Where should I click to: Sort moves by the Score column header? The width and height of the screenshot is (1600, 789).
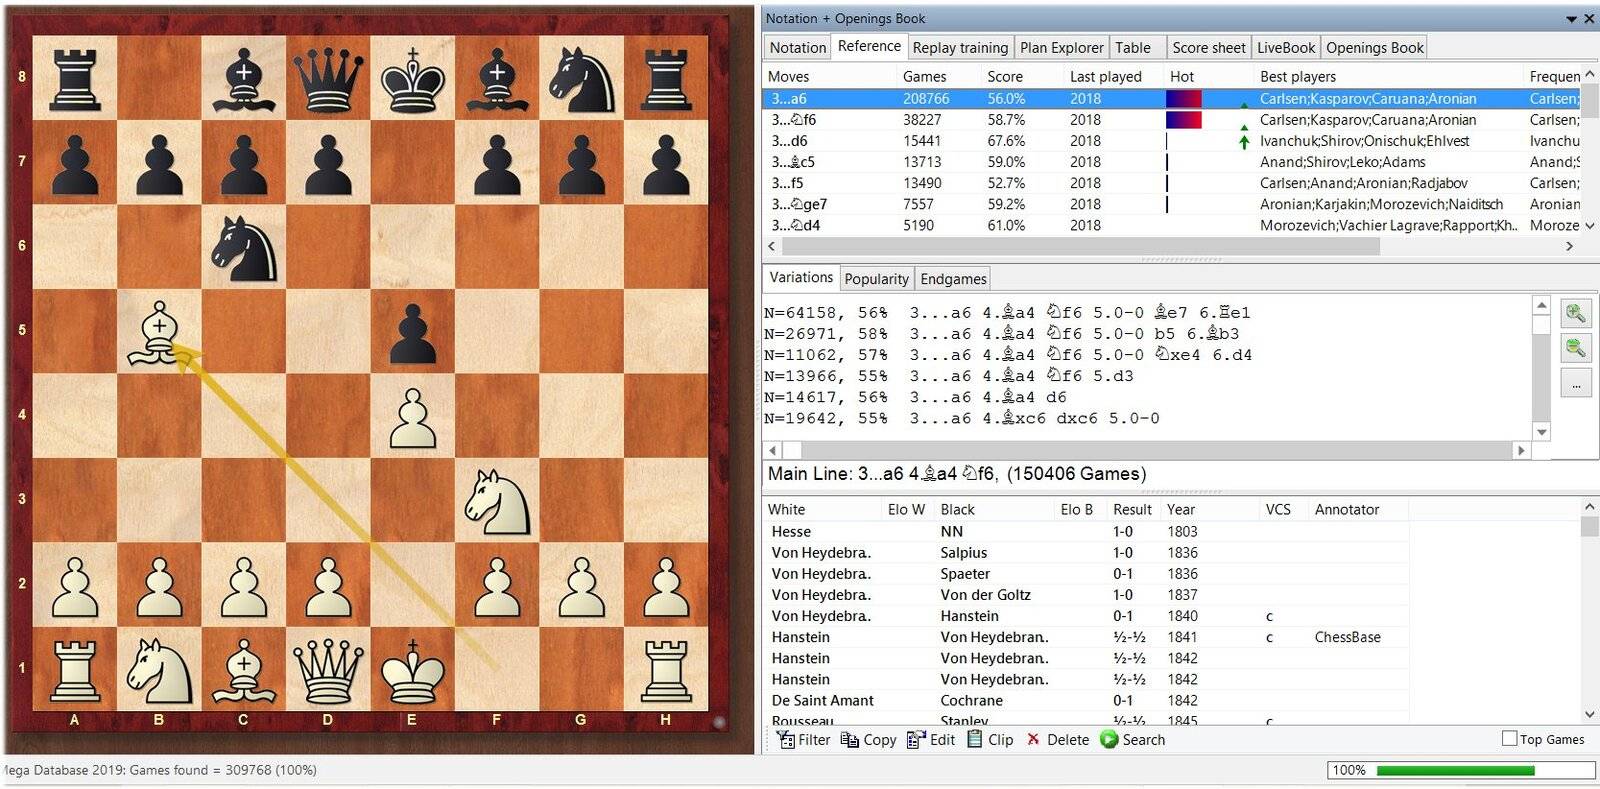tap(1005, 76)
